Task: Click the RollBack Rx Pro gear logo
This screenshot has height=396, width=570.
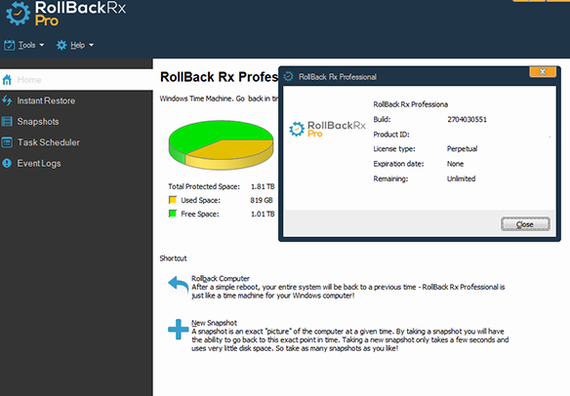Action: (x=18, y=14)
